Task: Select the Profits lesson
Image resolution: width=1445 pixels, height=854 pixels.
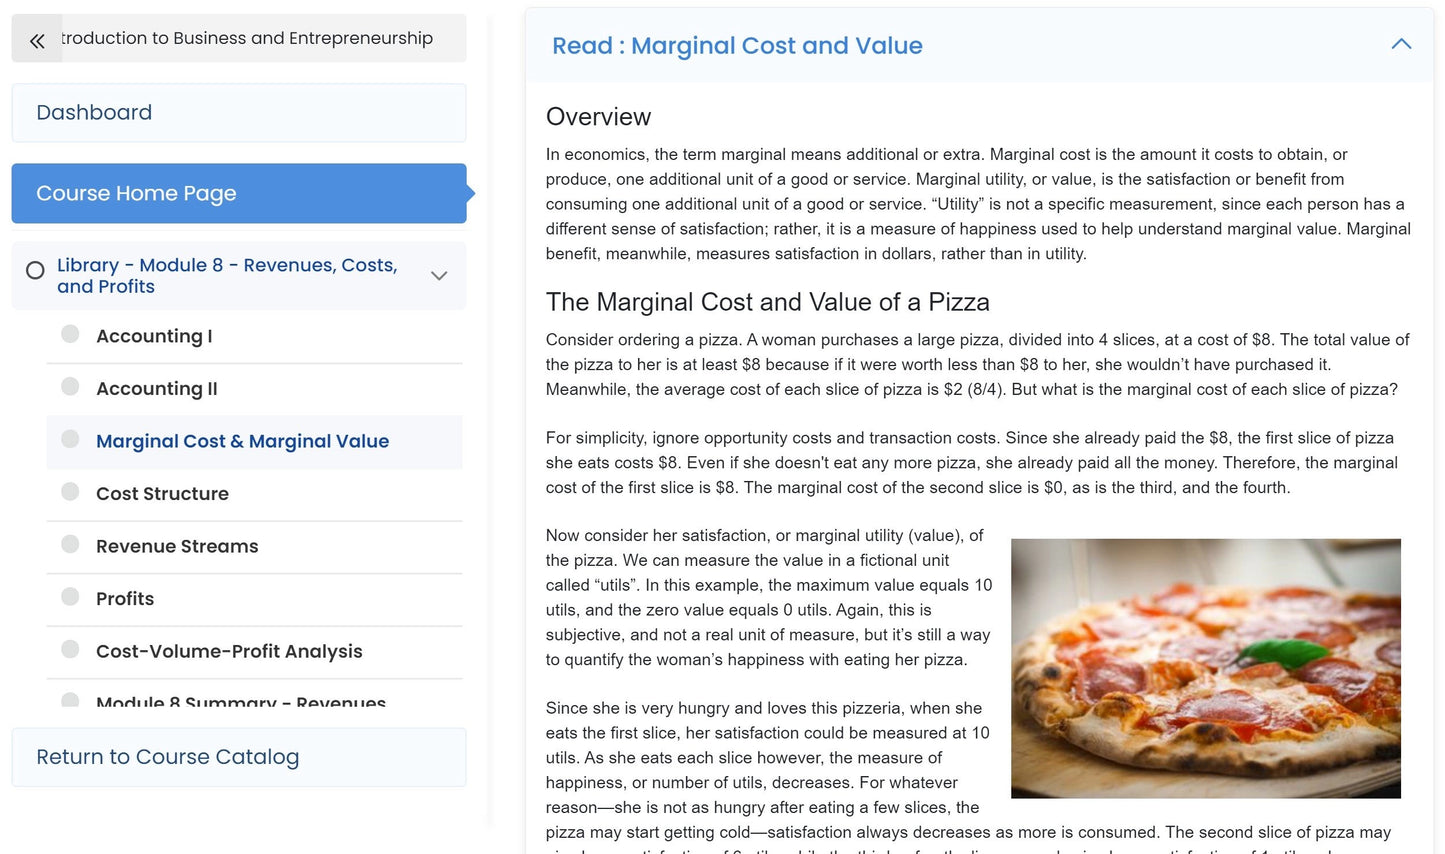Action: pyautogui.click(x=125, y=599)
